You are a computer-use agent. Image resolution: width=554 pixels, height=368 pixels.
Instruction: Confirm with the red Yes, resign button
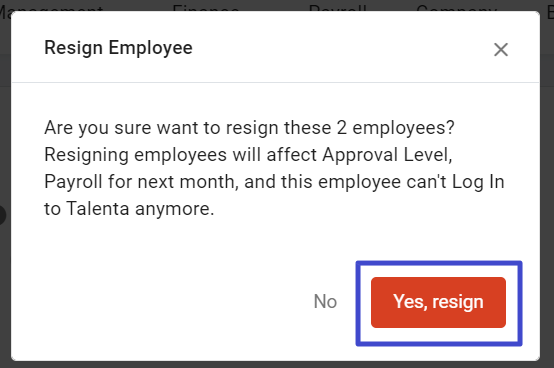[438, 302]
